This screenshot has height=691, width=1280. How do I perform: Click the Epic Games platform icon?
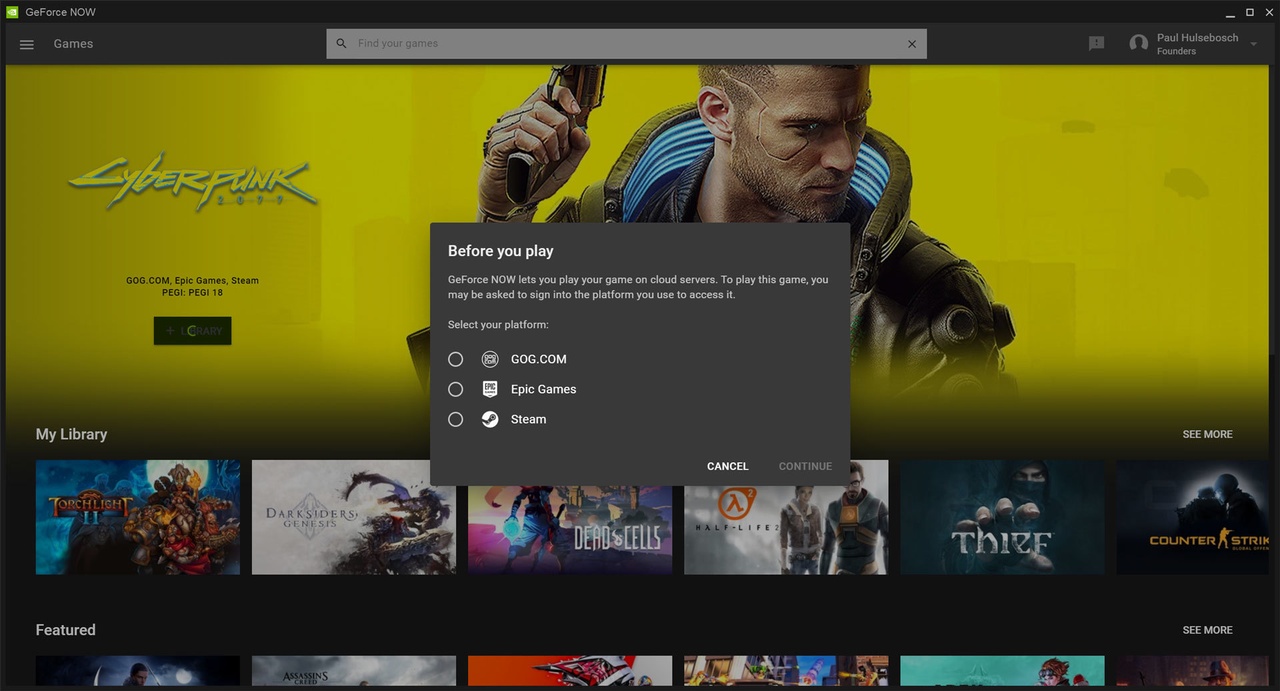pyautogui.click(x=490, y=389)
